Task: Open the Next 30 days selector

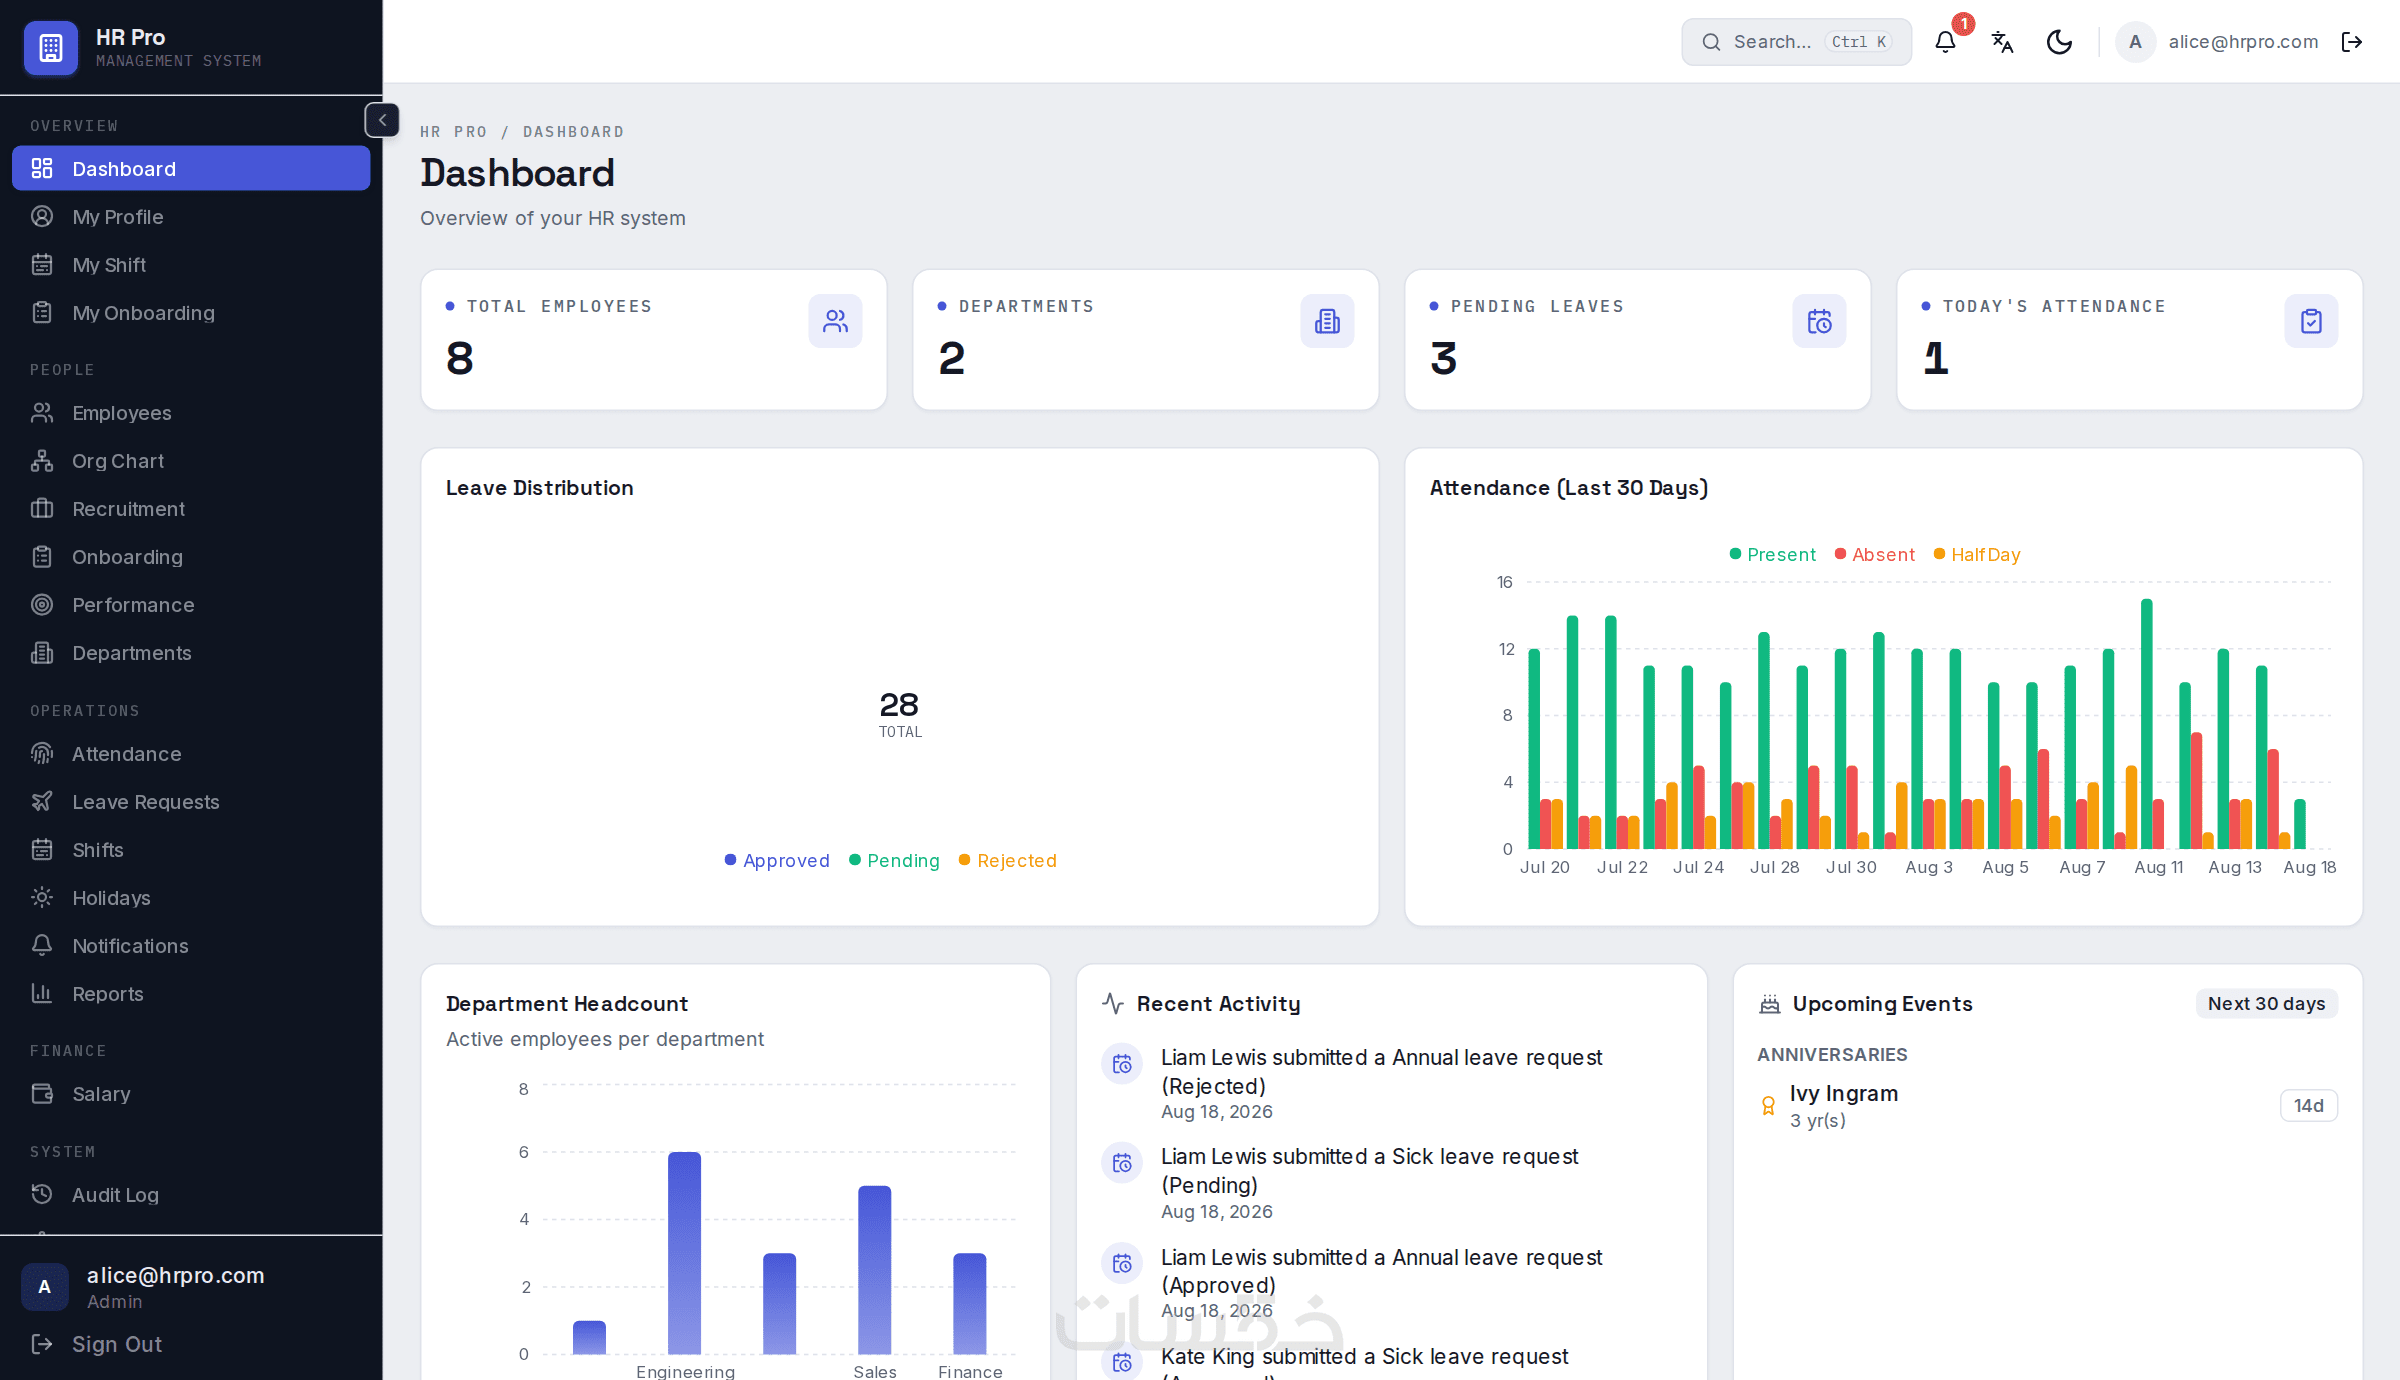Action: (x=2266, y=1004)
